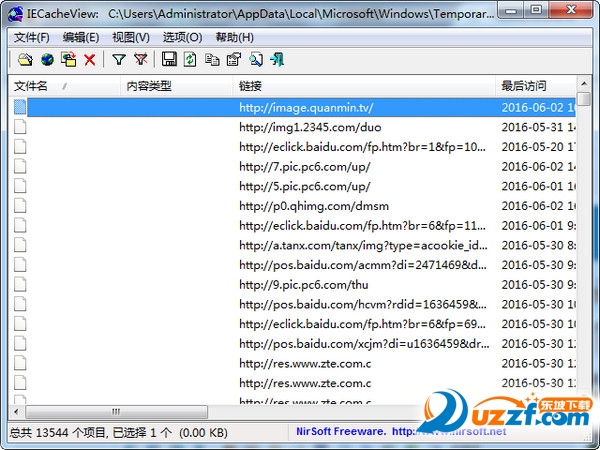Click the IECacheView title bar app icon
600x450 pixels.
click(15, 14)
